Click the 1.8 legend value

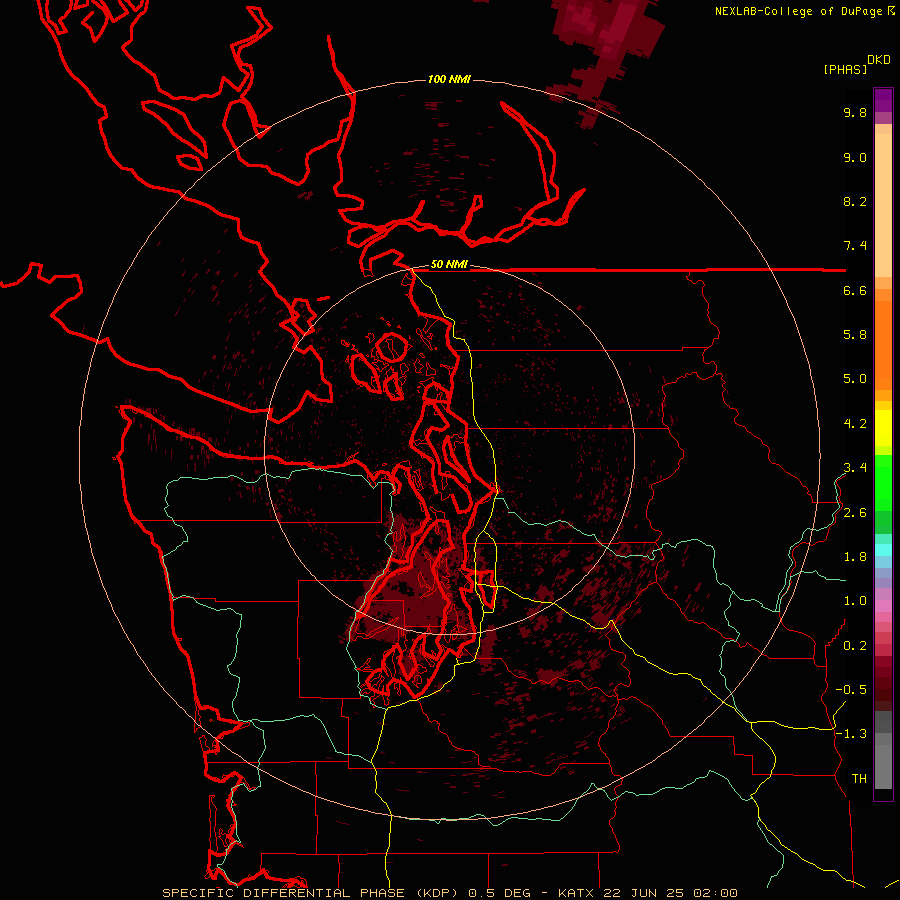click(x=855, y=557)
